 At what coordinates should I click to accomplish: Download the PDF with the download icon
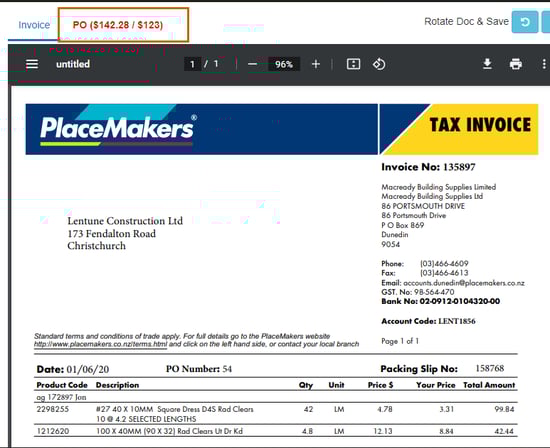coord(487,64)
